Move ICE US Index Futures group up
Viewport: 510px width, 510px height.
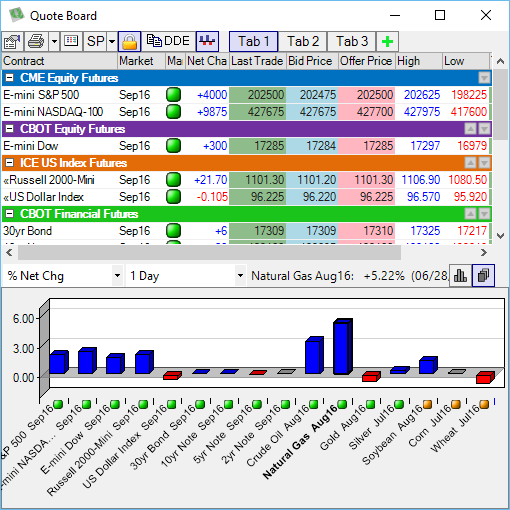[x=471, y=163]
